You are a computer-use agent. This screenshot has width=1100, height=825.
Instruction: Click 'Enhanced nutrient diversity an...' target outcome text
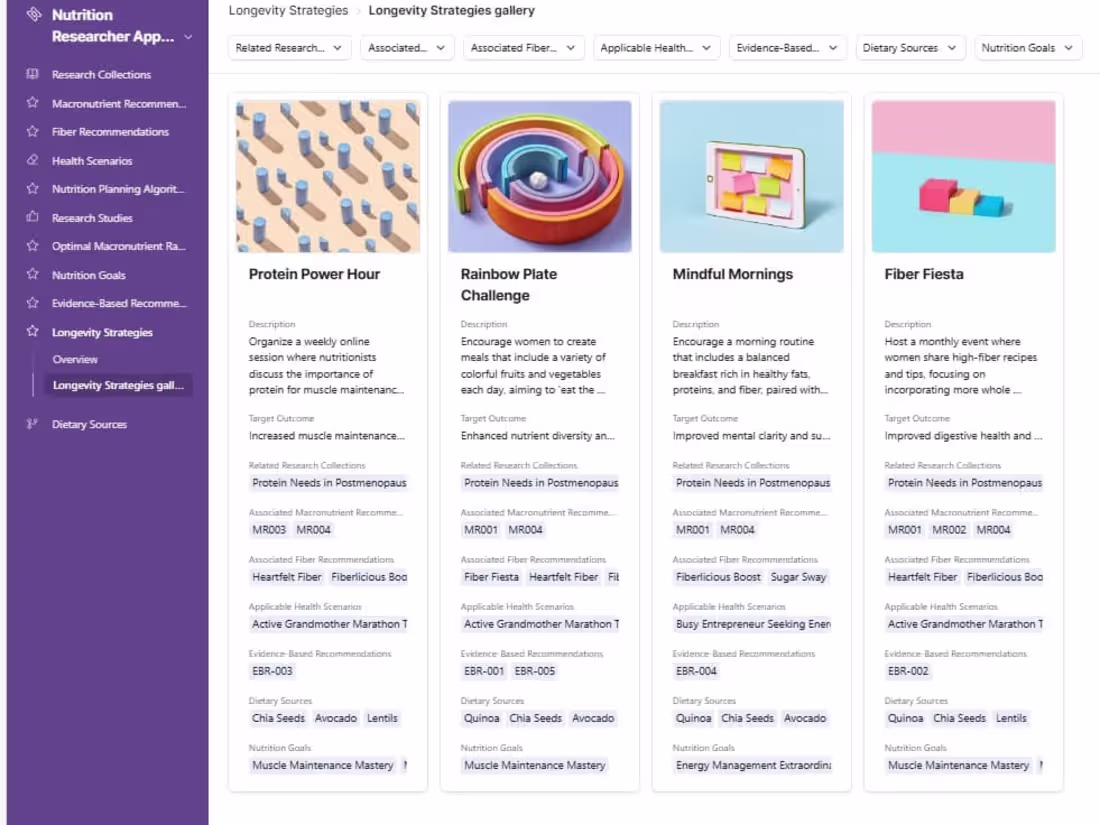(x=537, y=436)
